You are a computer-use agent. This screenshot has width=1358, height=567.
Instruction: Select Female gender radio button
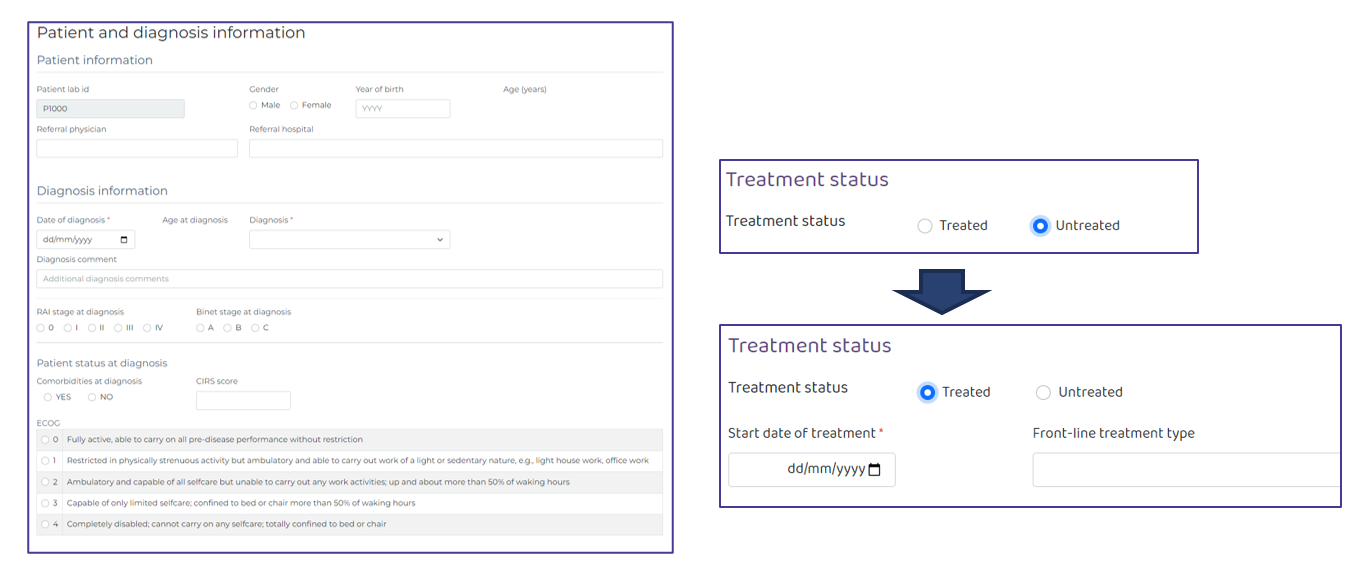(x=294, y=105)
